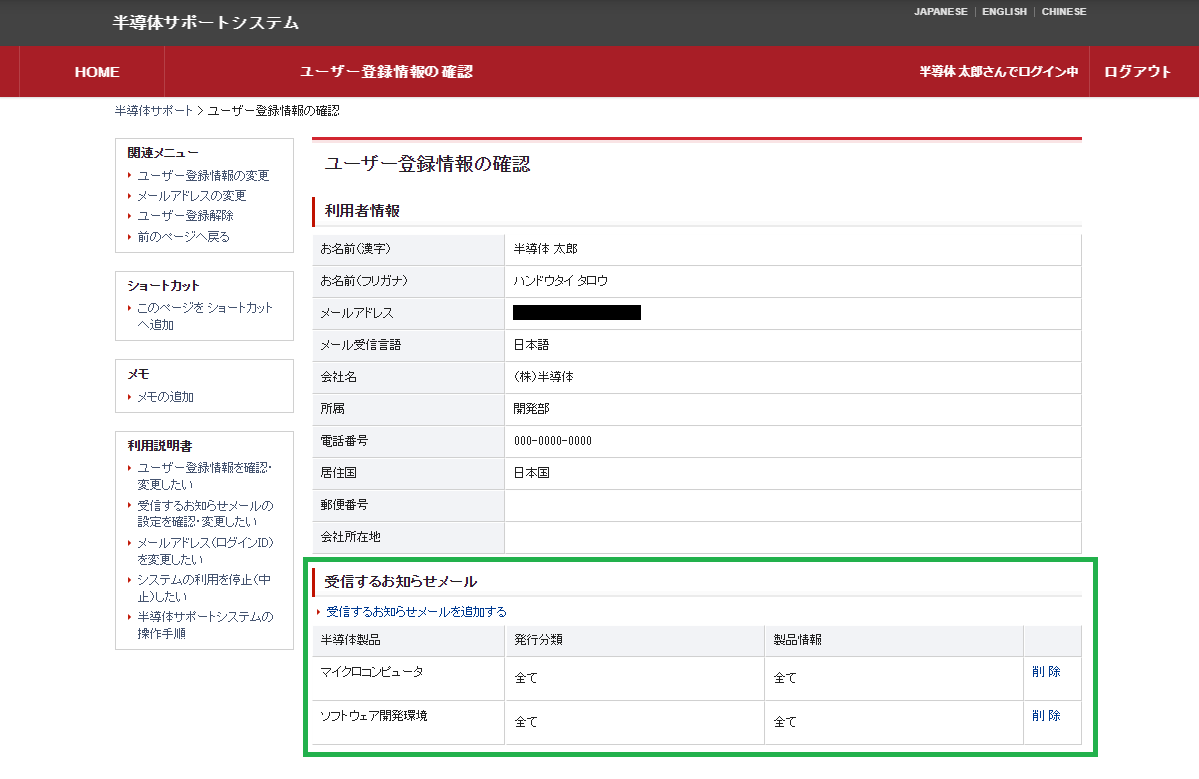Image resolution: width=1199 pixels, height=779 pixels.
Task: Delete the マイクロコンピュータ mail row
Action: [1046, 672]
